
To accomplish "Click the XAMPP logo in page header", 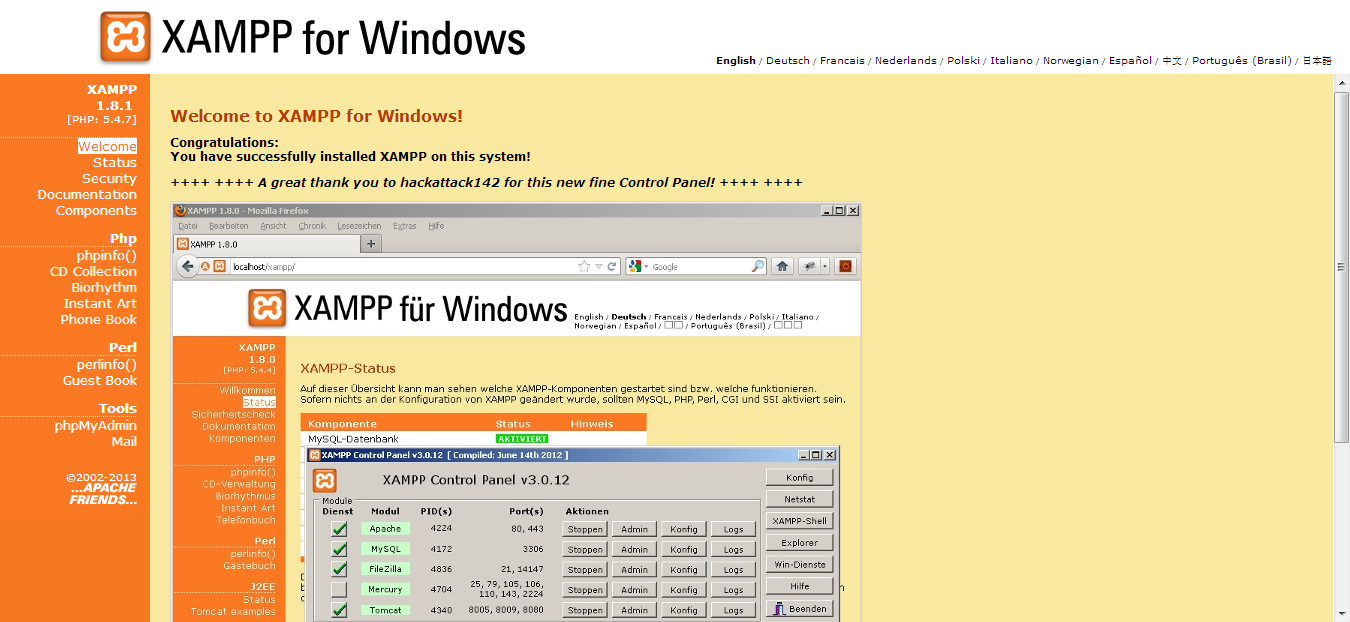I will pos(126,37).
